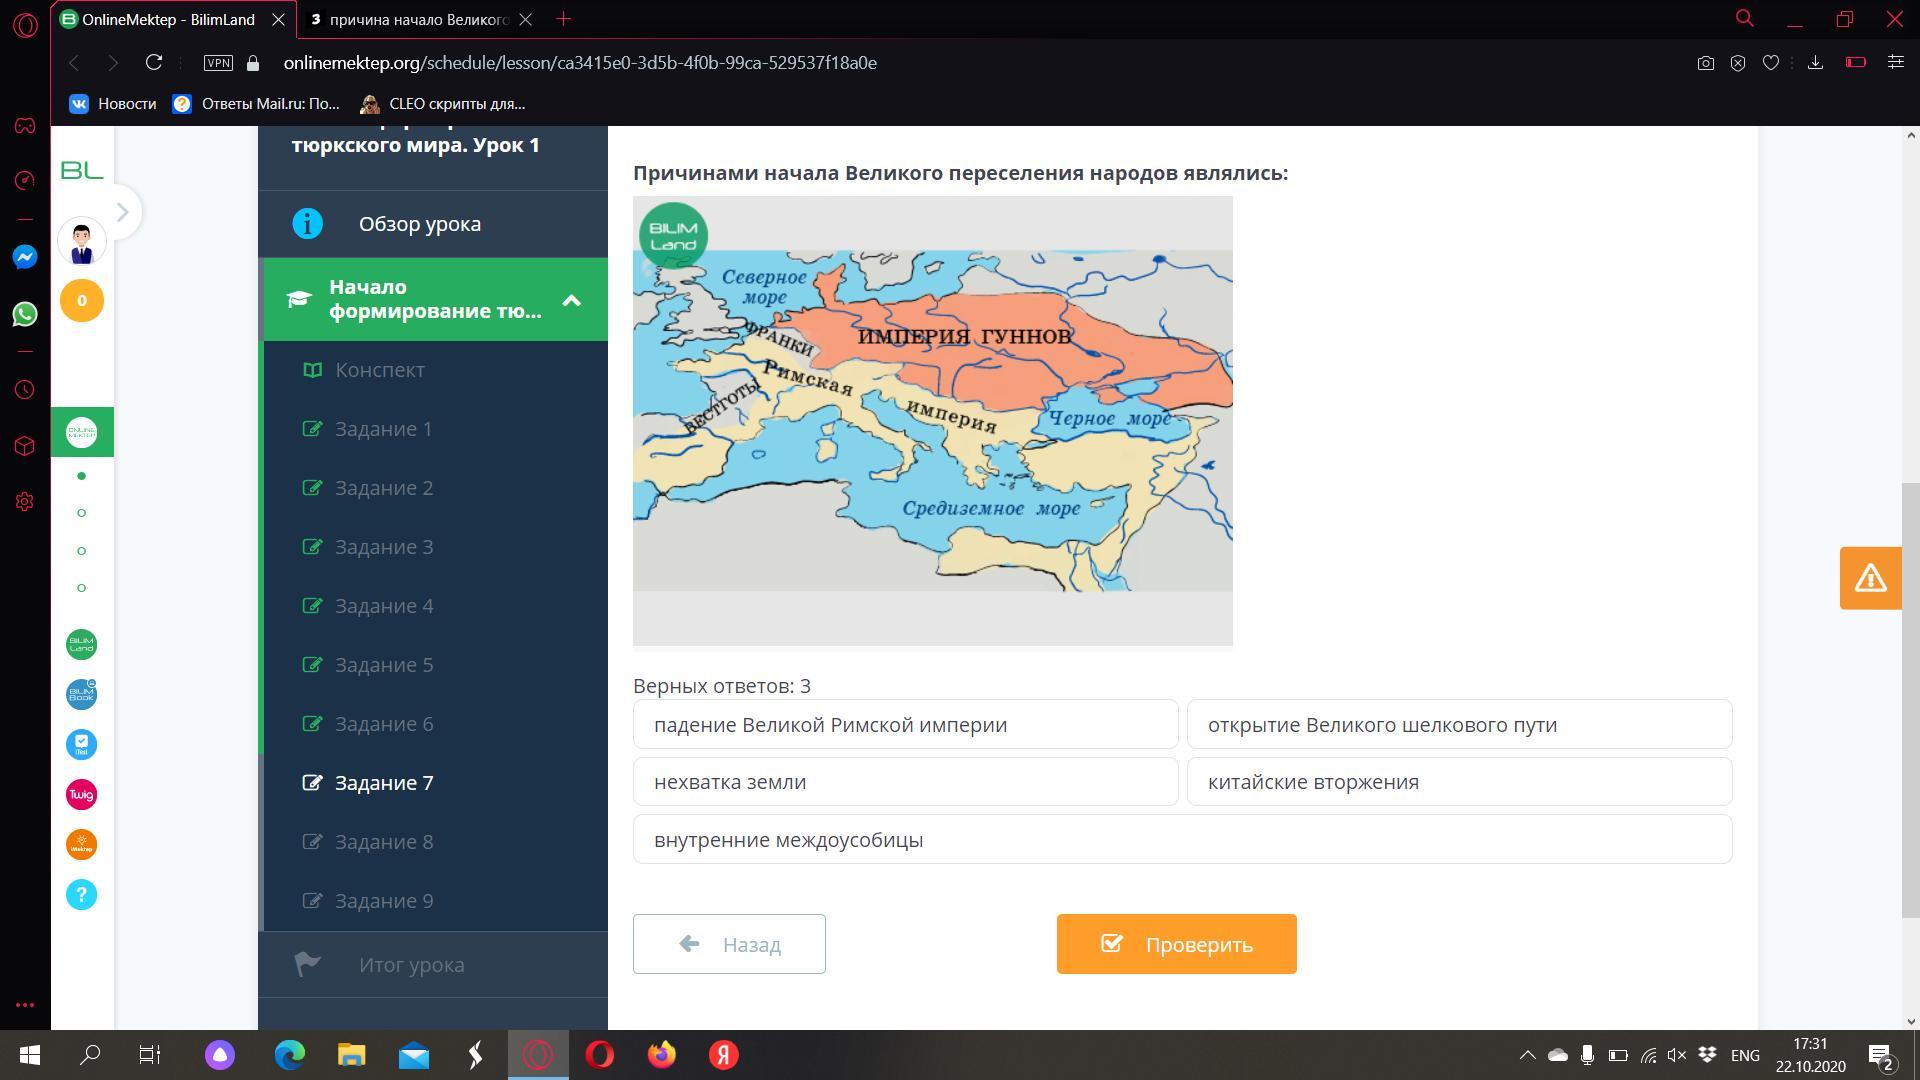Image resolution: width=1920 pixels, height=1080 pixels.
Task: Show hidden system tray icons chevron
Action: click(x=1527, y=1055)
